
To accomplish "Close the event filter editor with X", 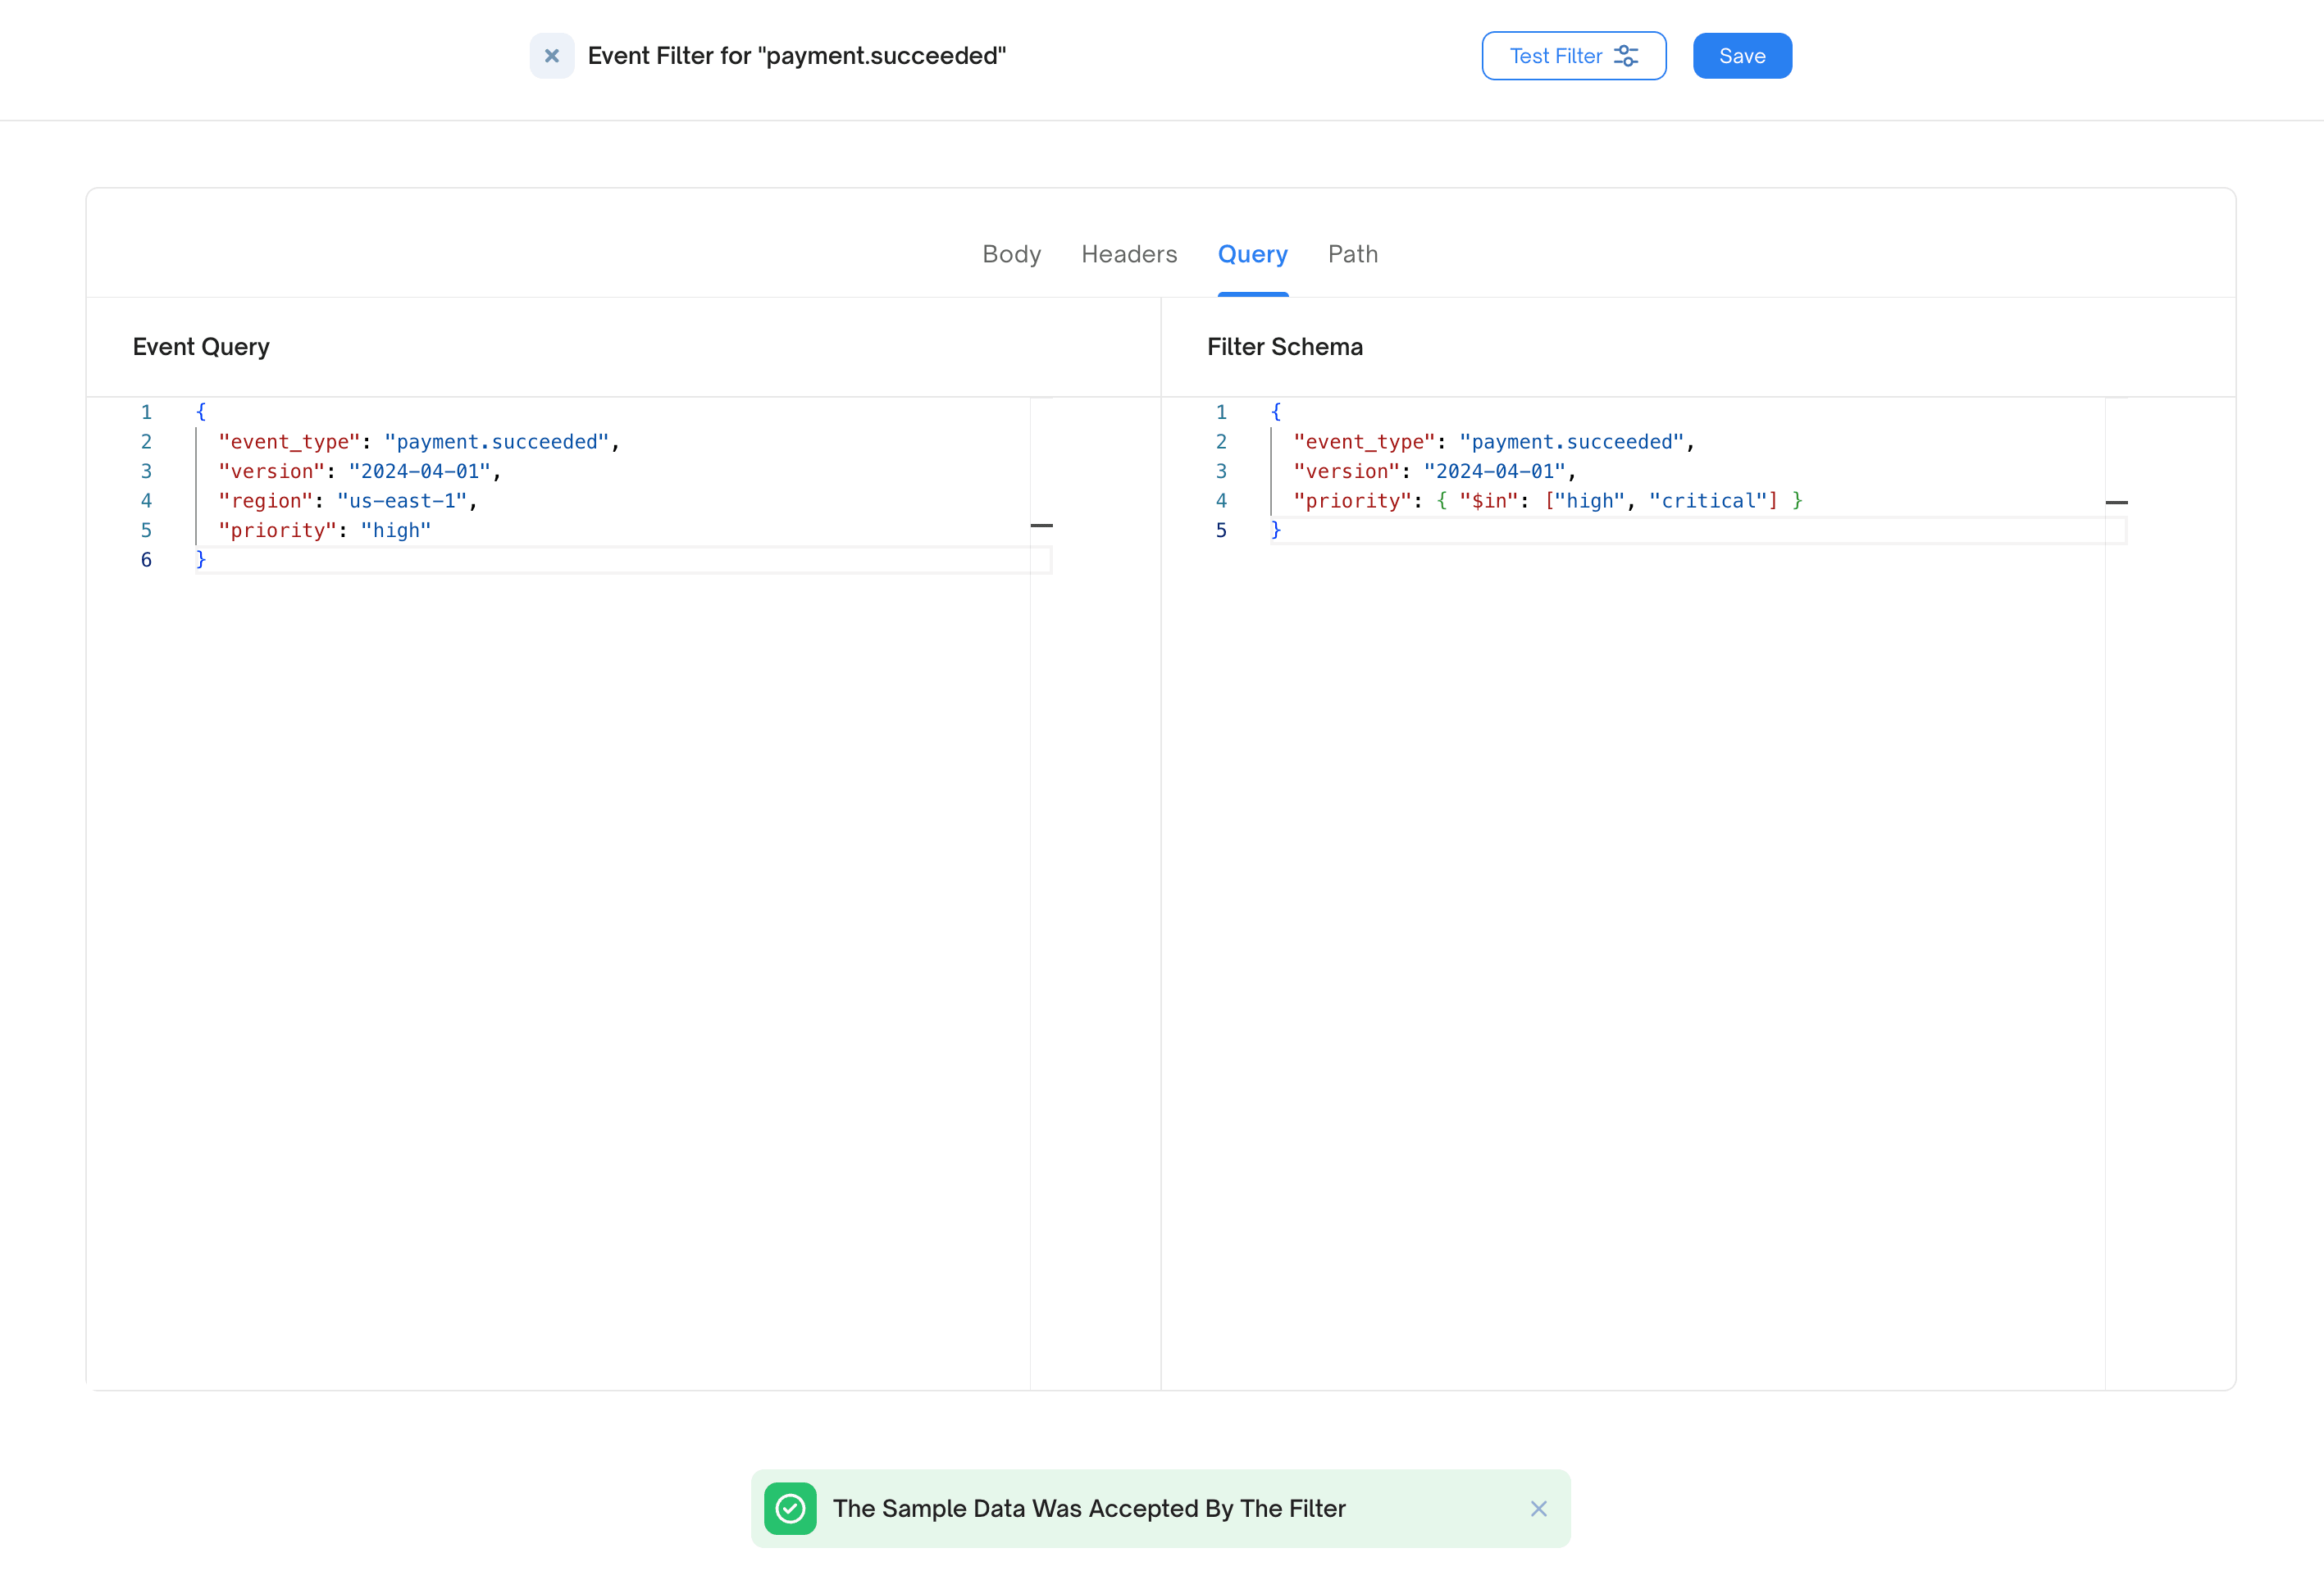I will click(552, 56).
